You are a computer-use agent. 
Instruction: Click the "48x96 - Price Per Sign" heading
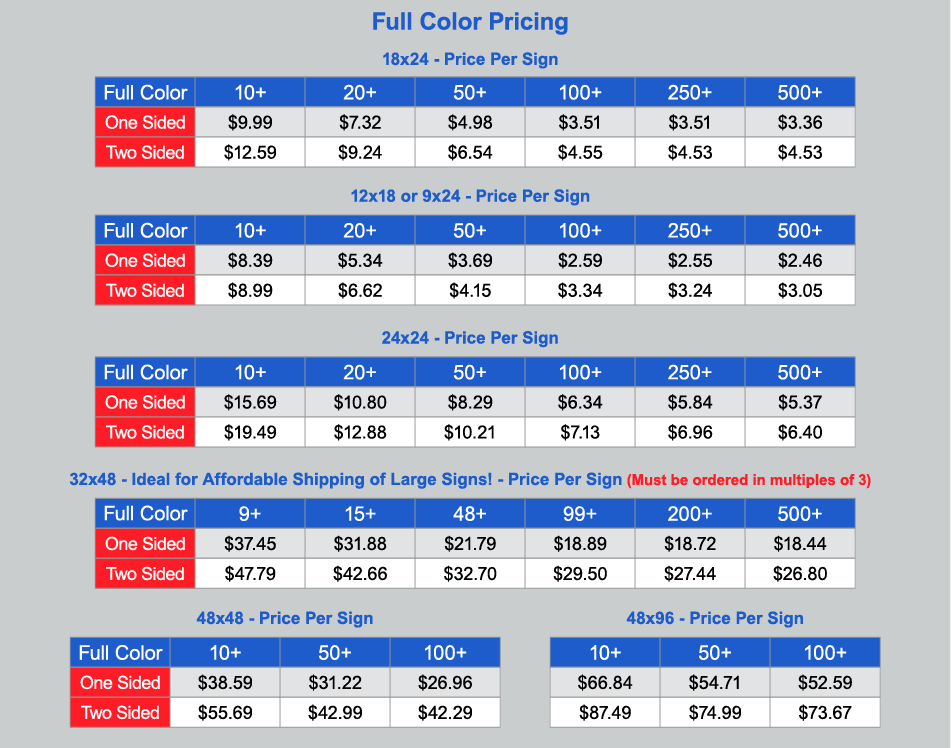715,618
